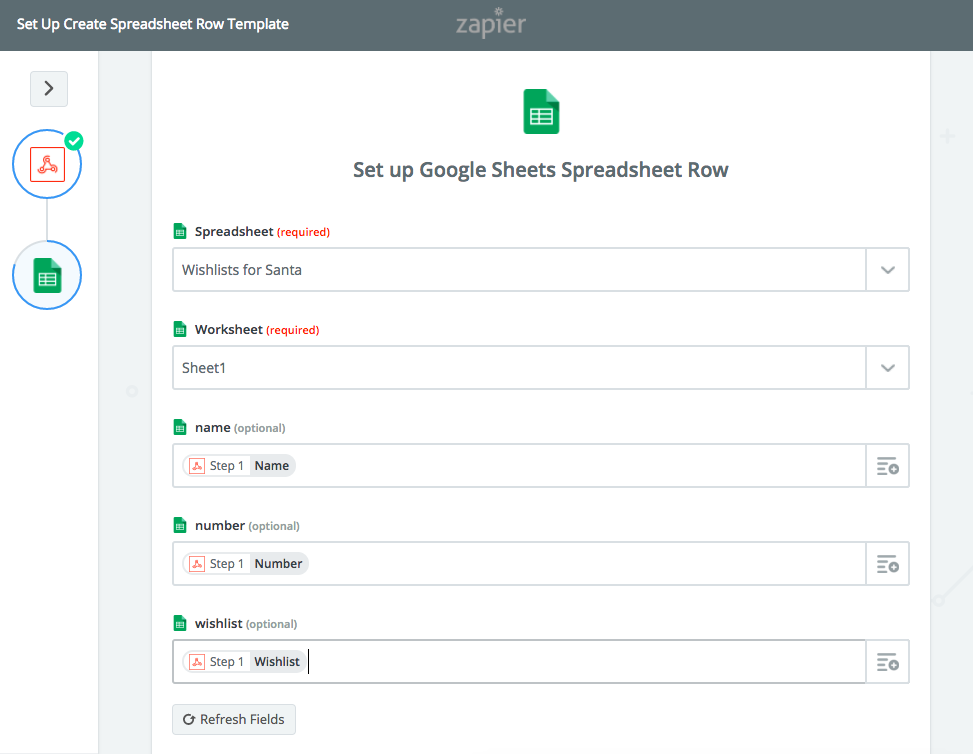The width and height of the screenshot is (973, 754).
Task: Click the Step 1 Number pill
Action: pyautogui.click(x=246, y=564)
